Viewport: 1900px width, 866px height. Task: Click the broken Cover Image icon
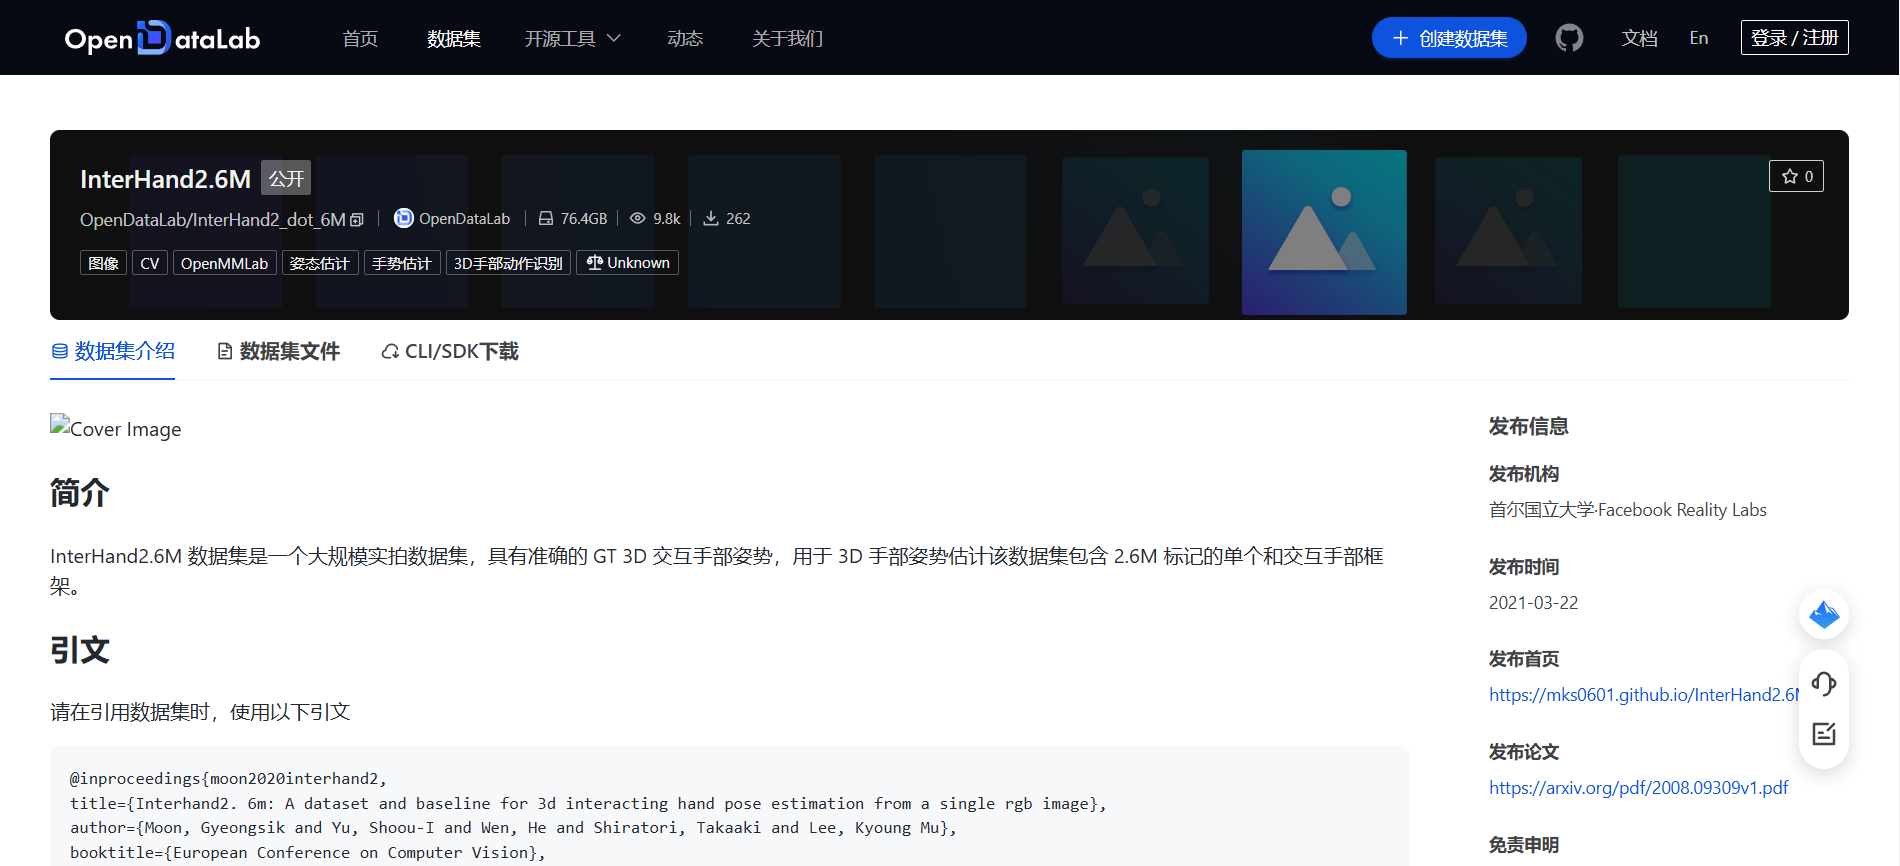pos(60,424)
